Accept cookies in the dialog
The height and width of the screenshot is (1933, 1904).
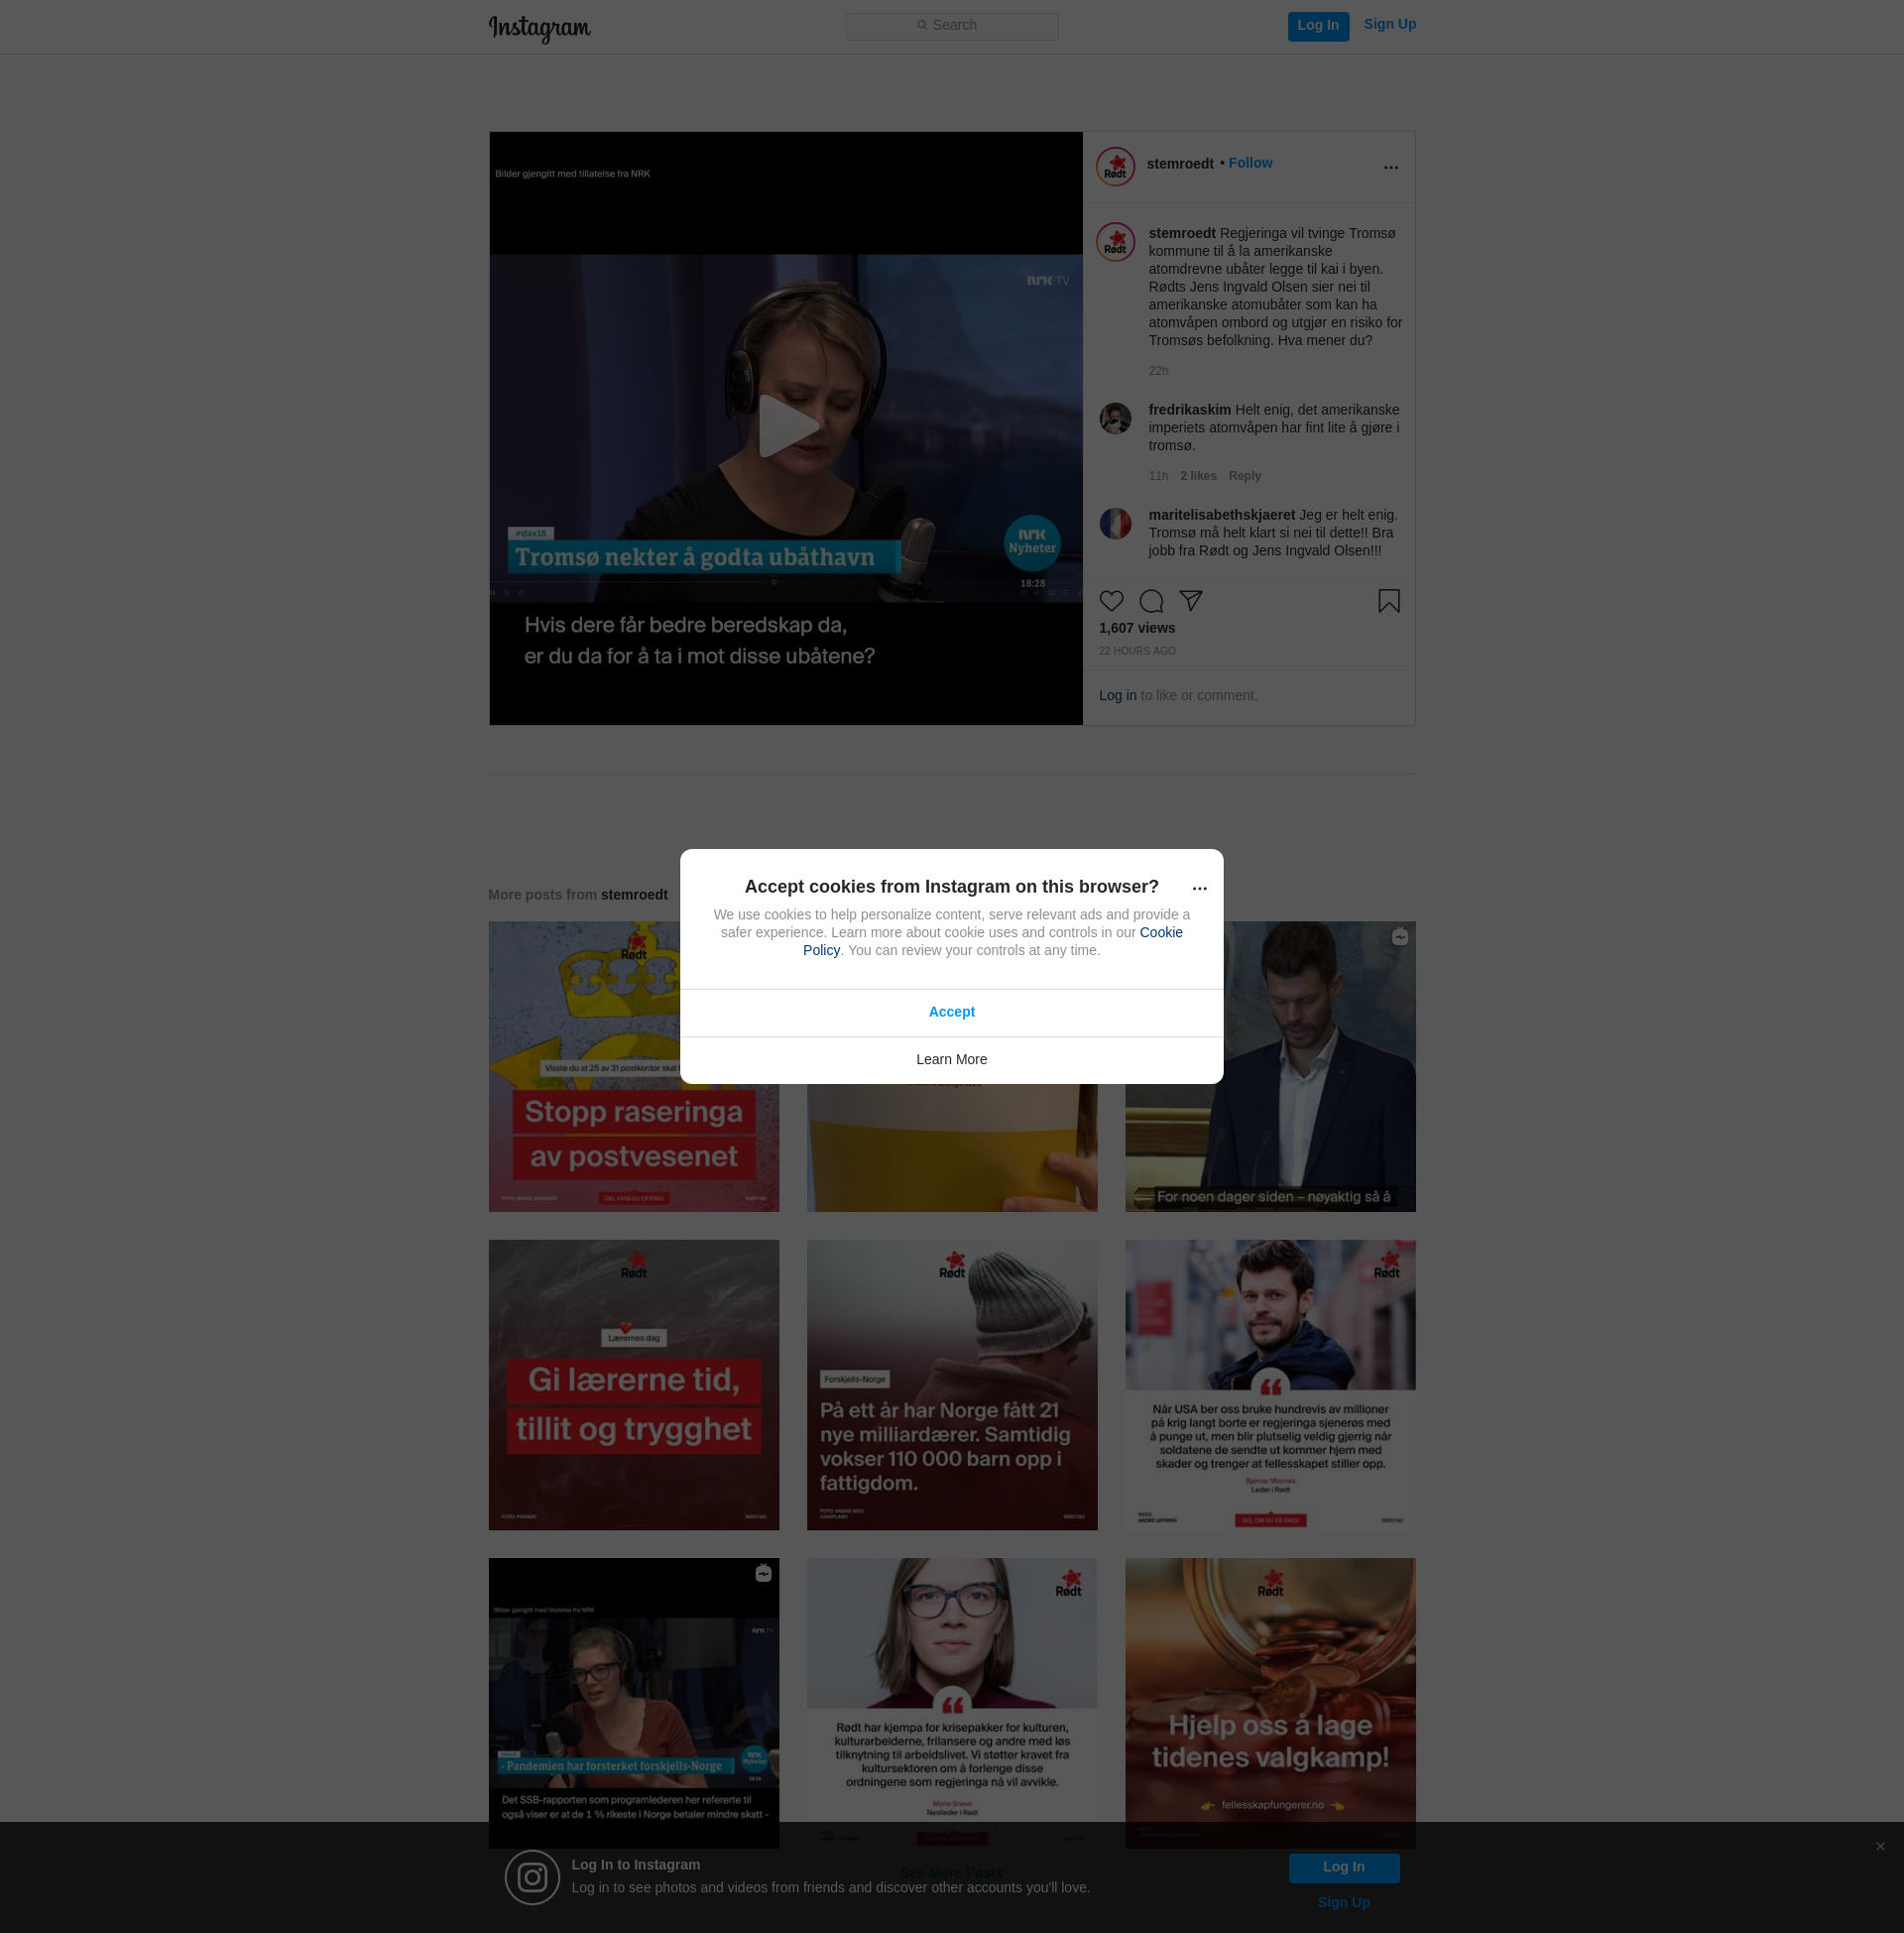[951, 1012]
